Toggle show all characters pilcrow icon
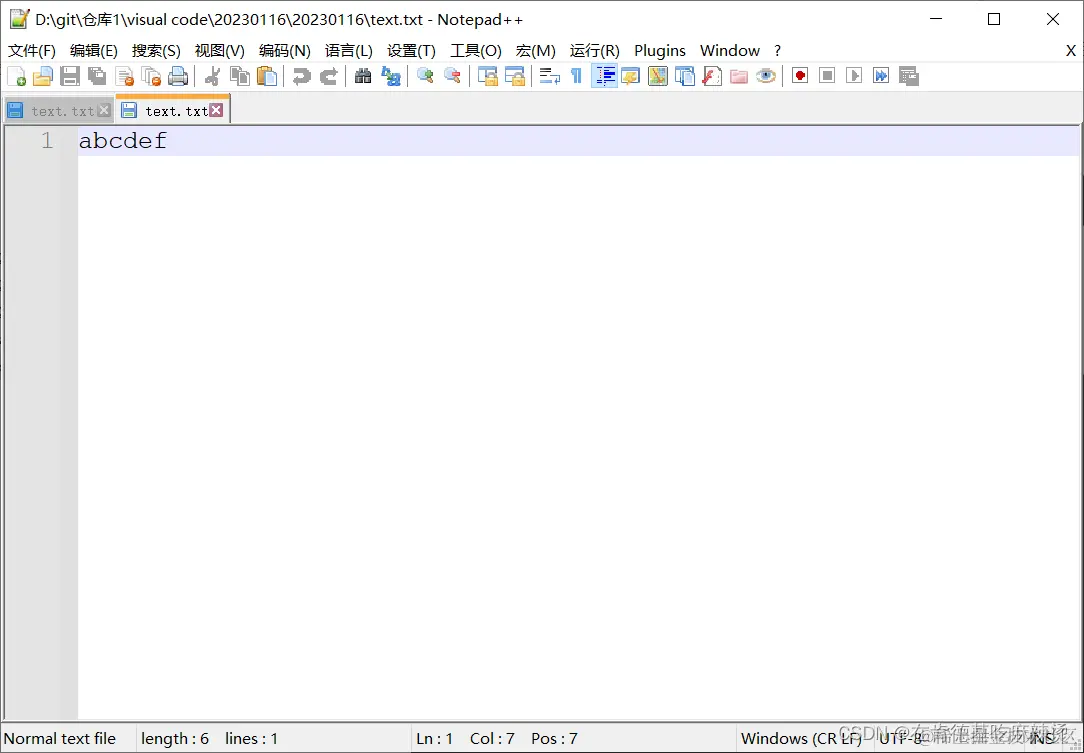Viewport: 1084px width, 753px height. pyautogui.click(x=577, y=76)
